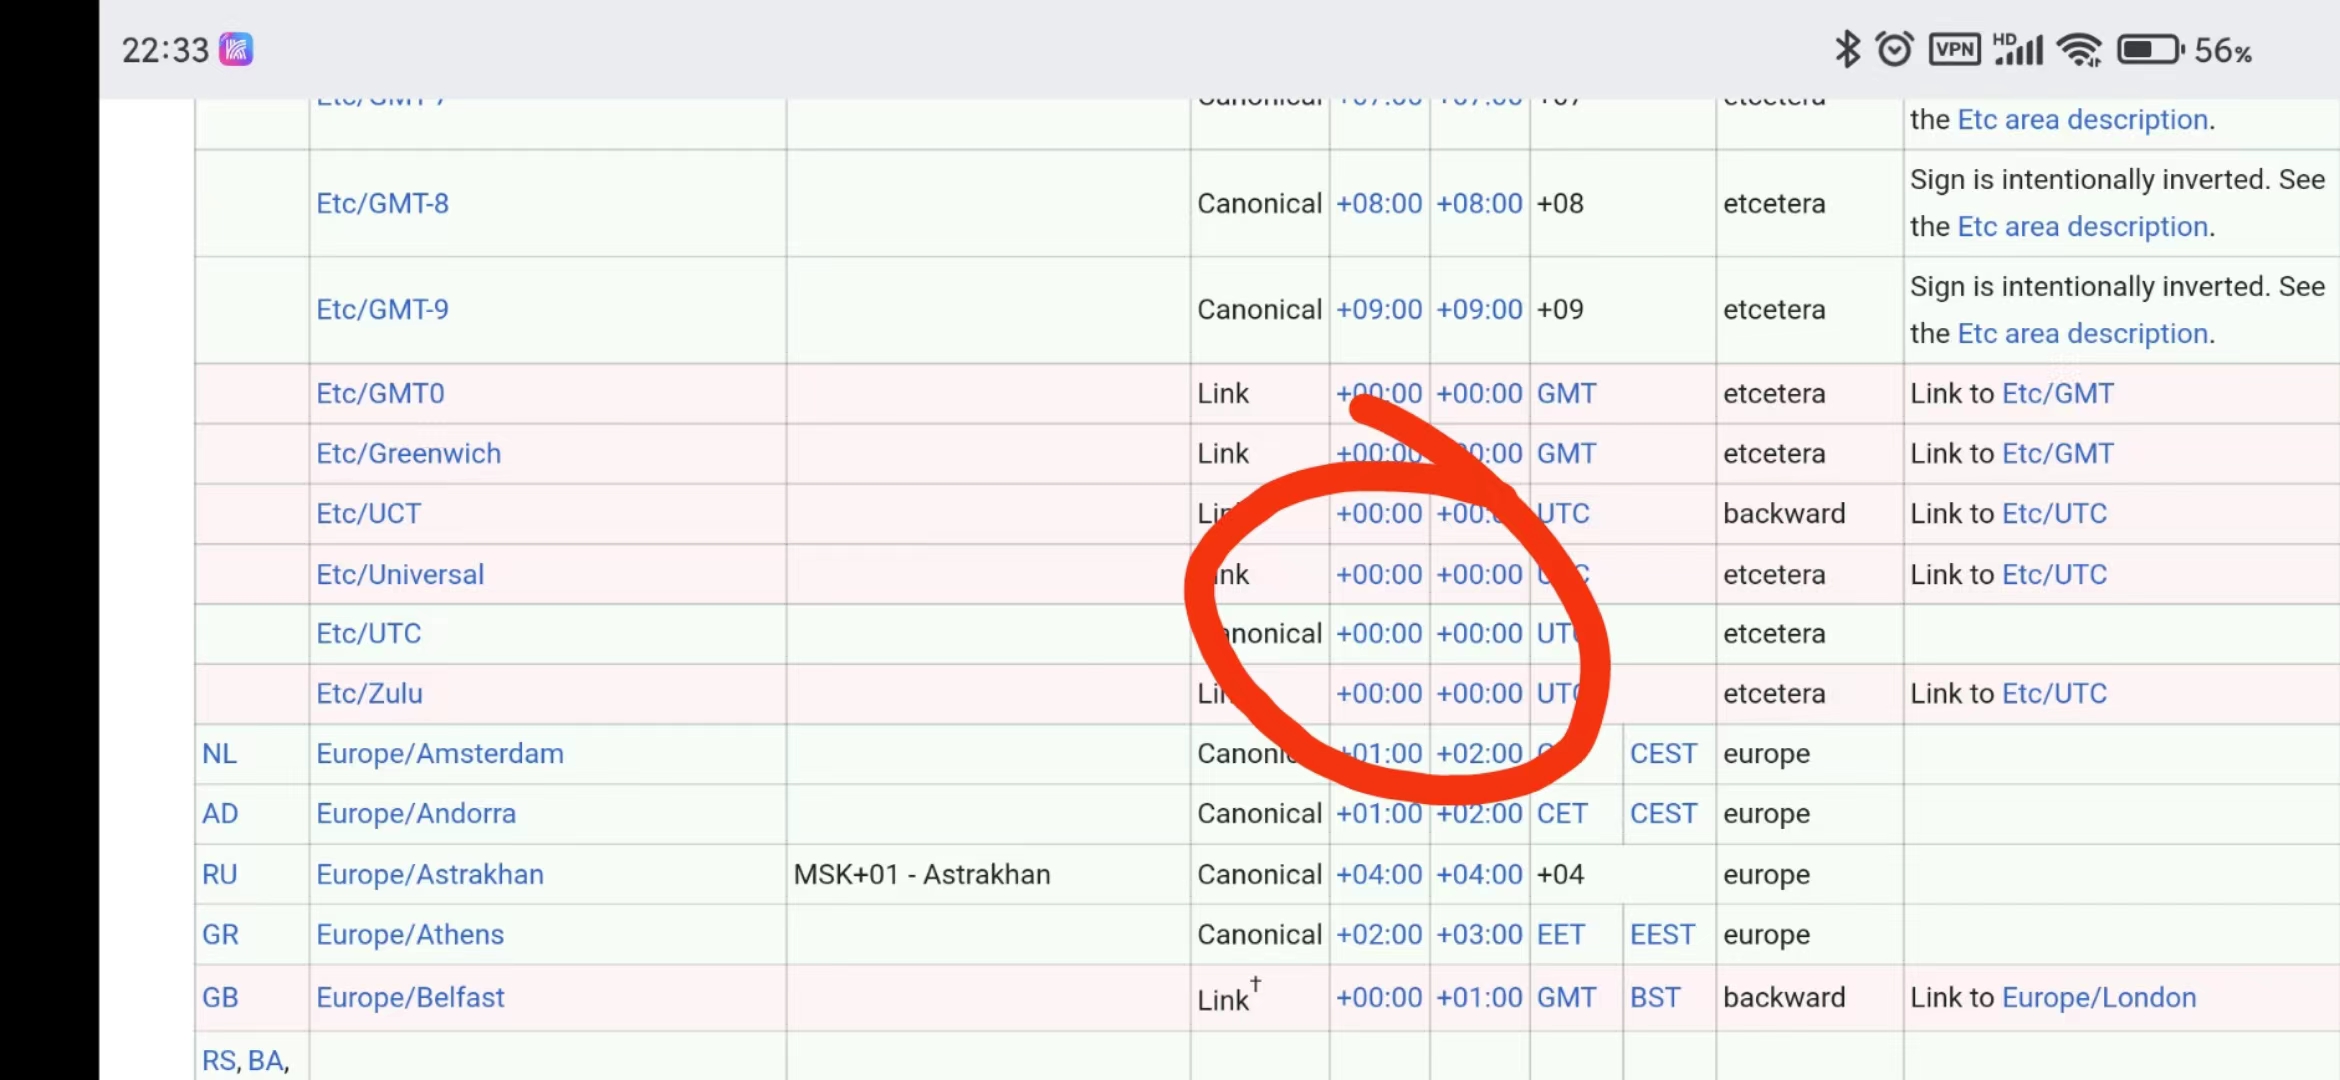The width and height of the screenshot is (2340, 1080).
Task: Tap the colorful app icon beside clock
Action: (x=236, y=49)
